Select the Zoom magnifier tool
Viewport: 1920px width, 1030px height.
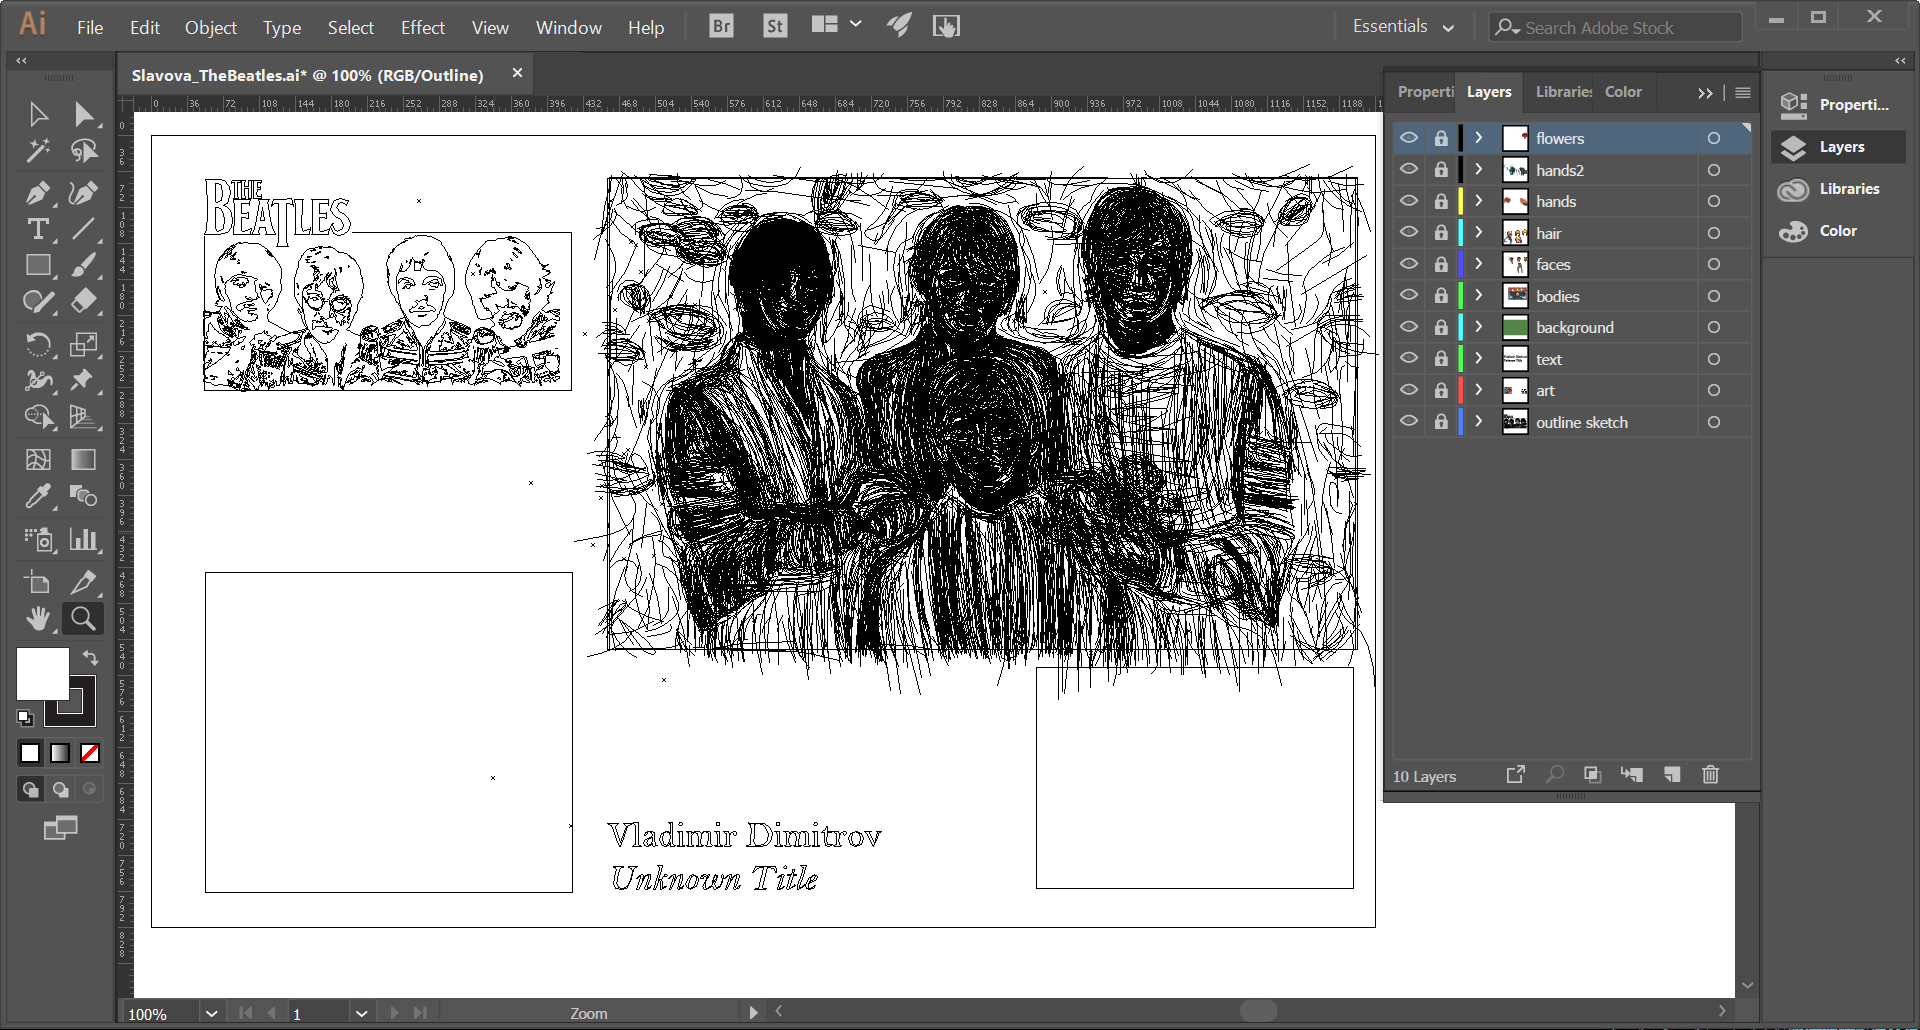(84, 619)
